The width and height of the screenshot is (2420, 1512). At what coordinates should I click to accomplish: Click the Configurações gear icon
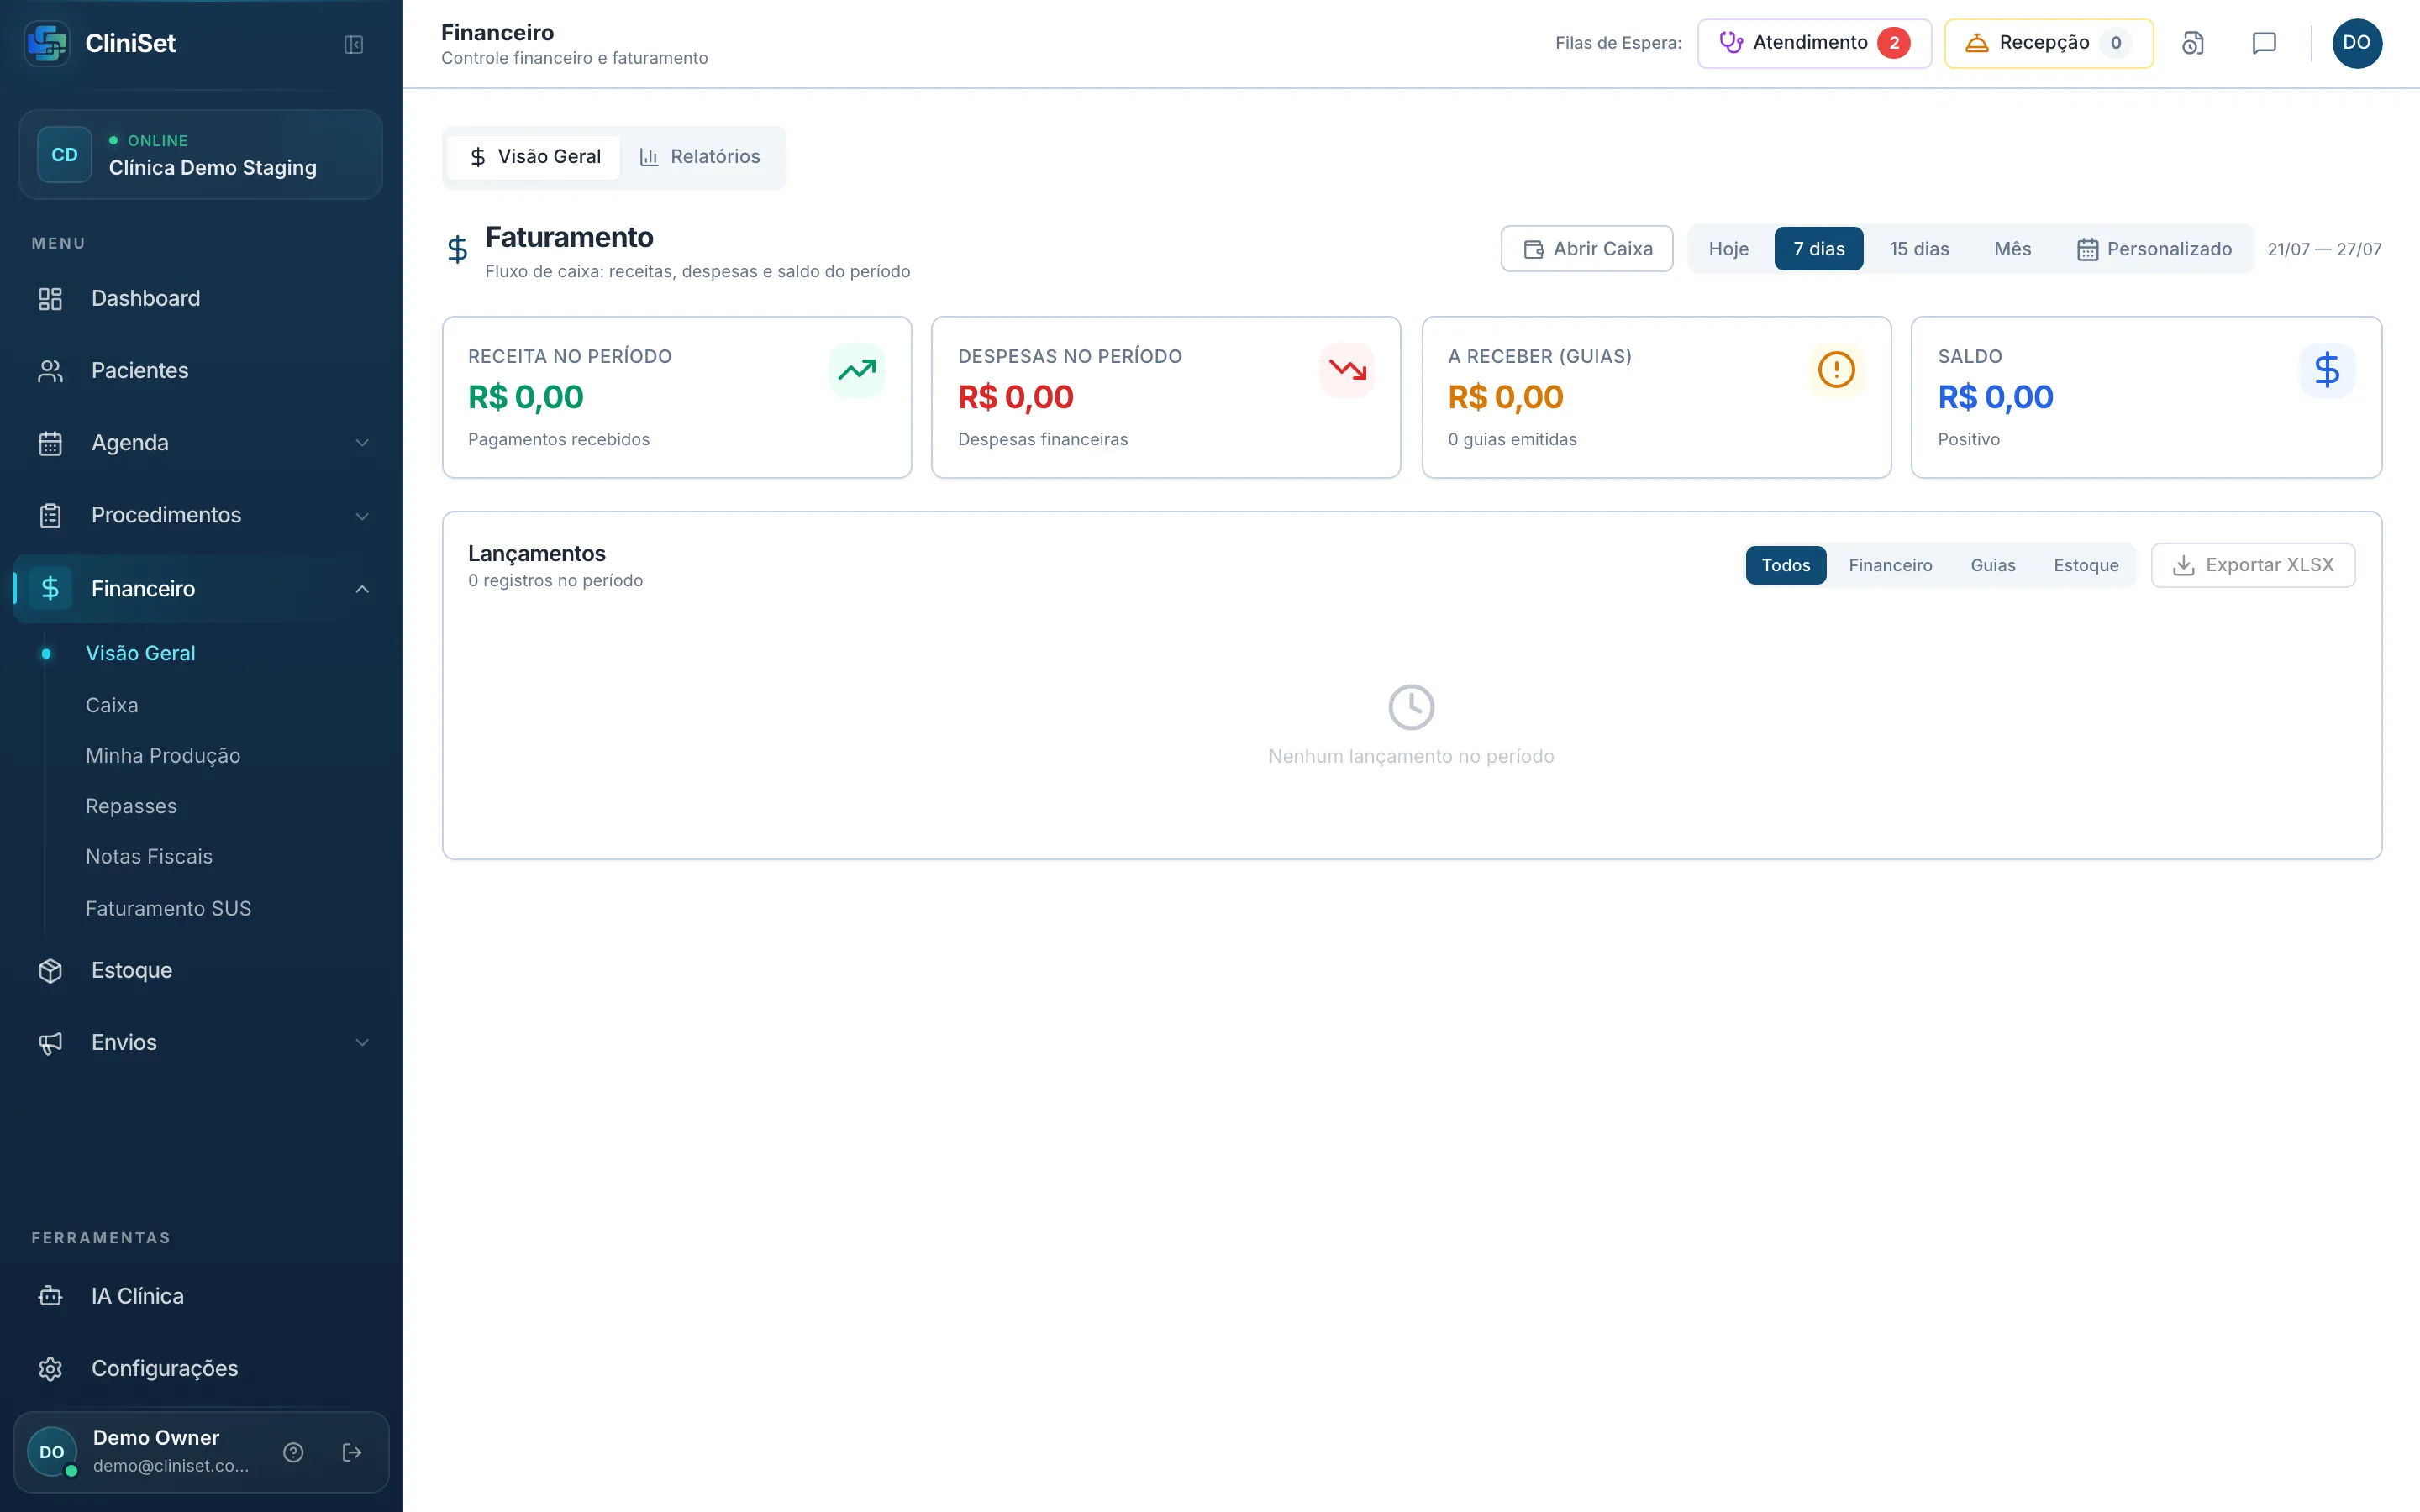point(50,1368)
